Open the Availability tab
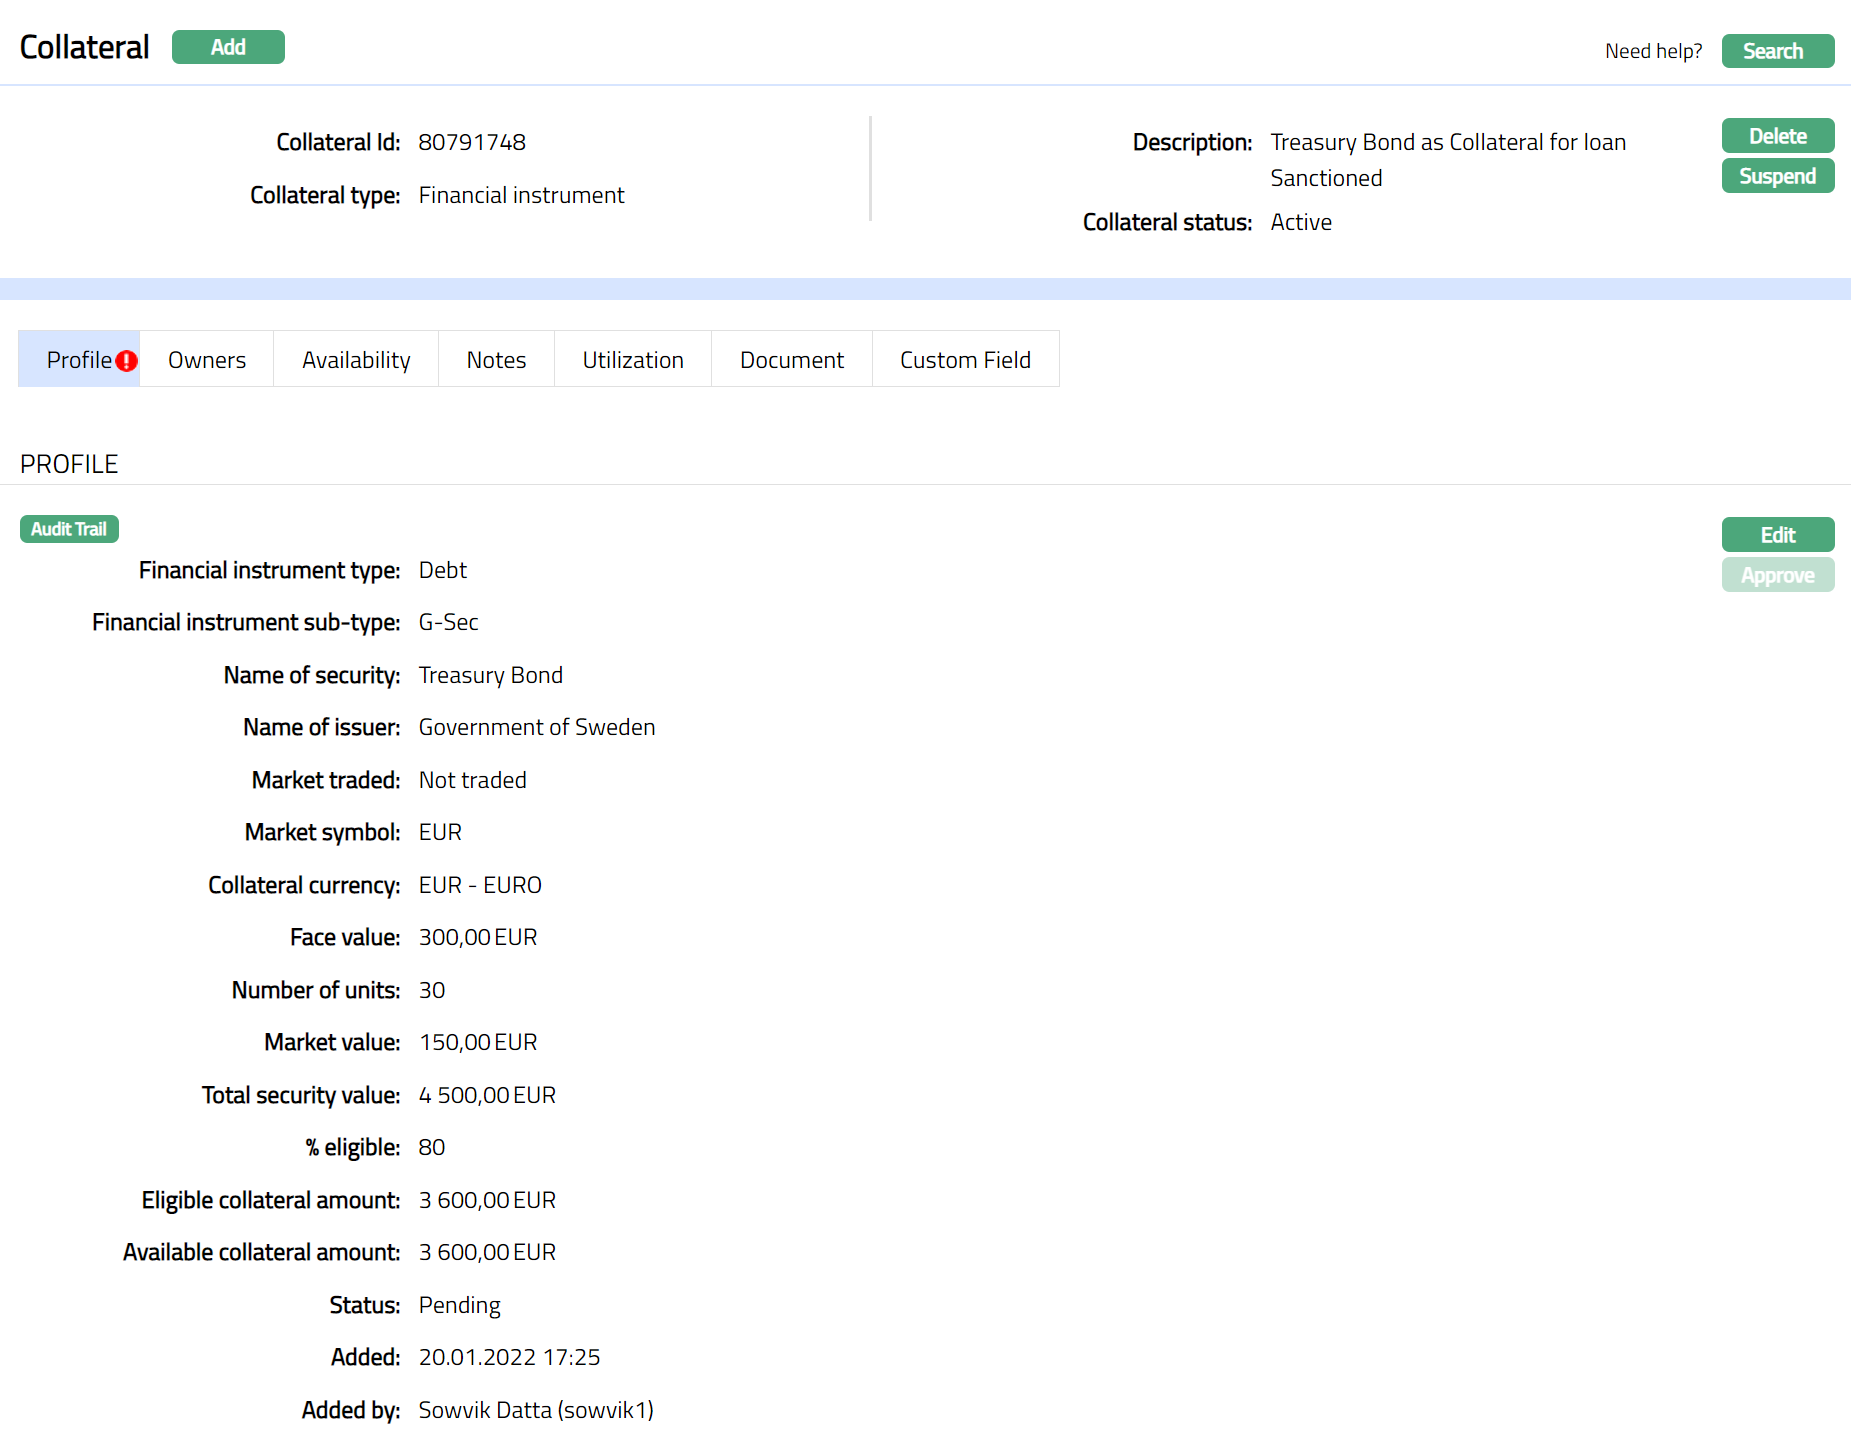The height and width of the screenshot is (1453, 1851). pyautogui.click(x=356, y=360)
